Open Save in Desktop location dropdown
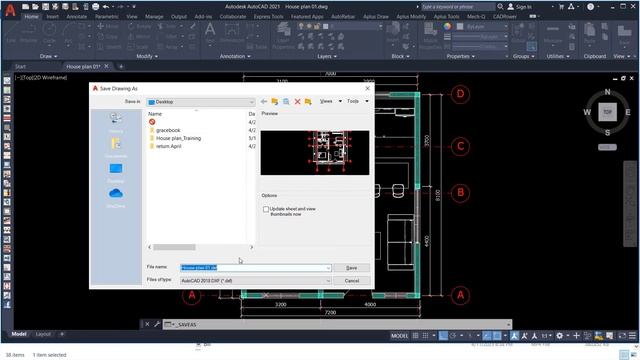This screenshot has width=640, height=360. 201,102
